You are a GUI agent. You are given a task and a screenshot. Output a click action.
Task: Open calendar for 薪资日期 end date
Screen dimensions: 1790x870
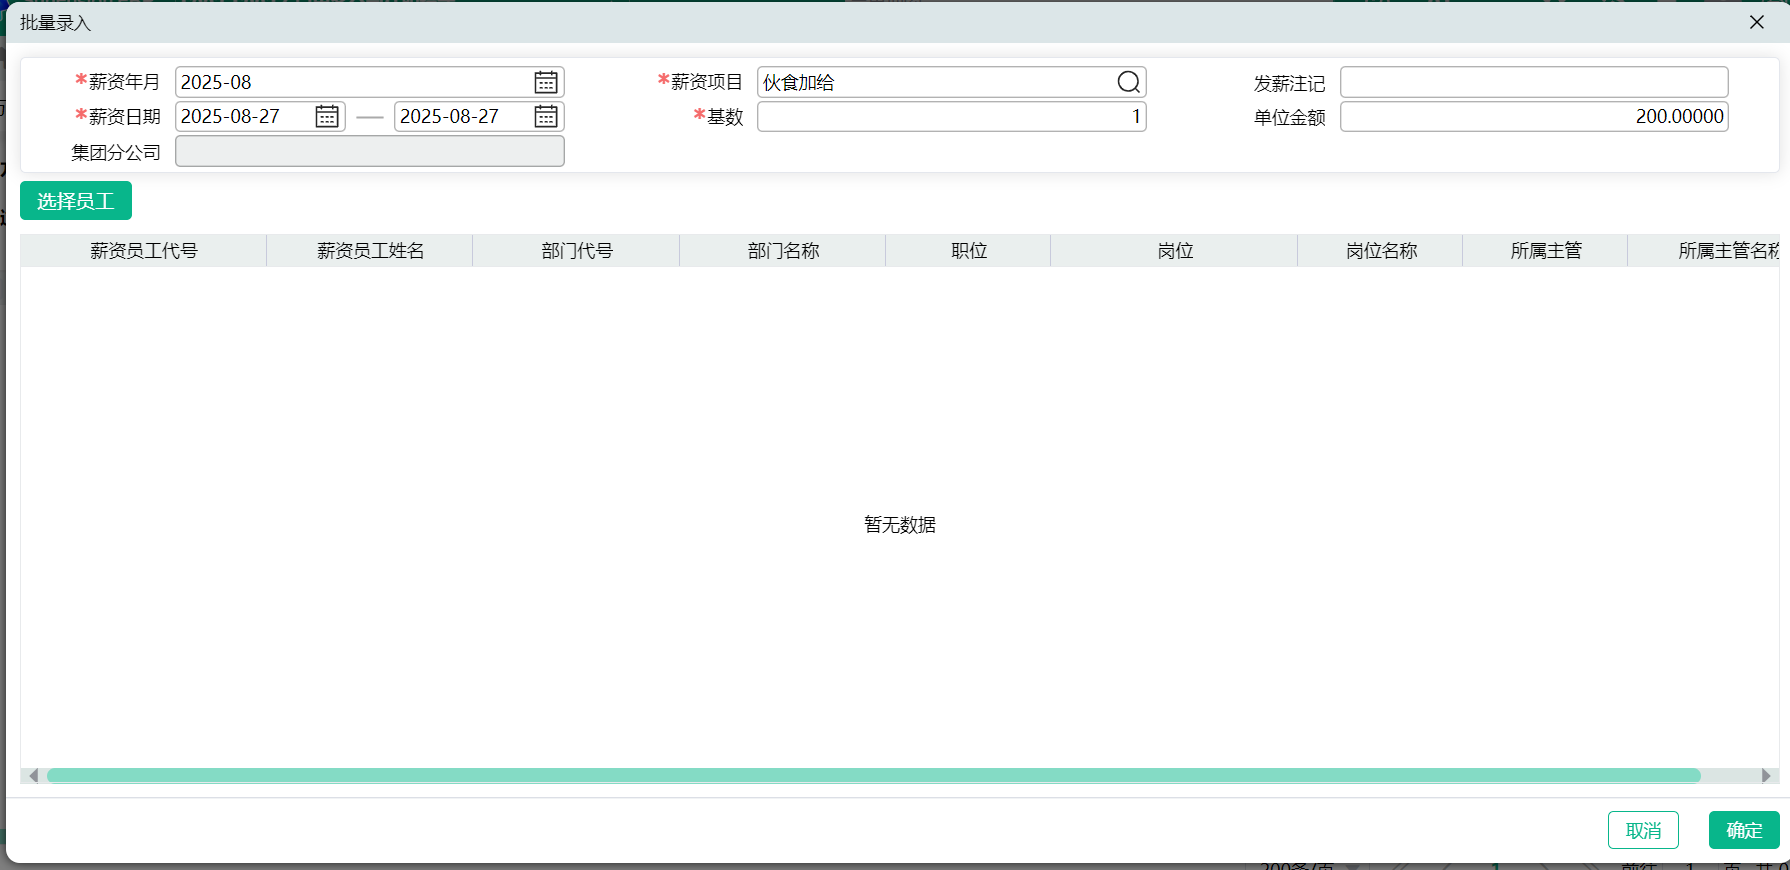click(546, 117)
